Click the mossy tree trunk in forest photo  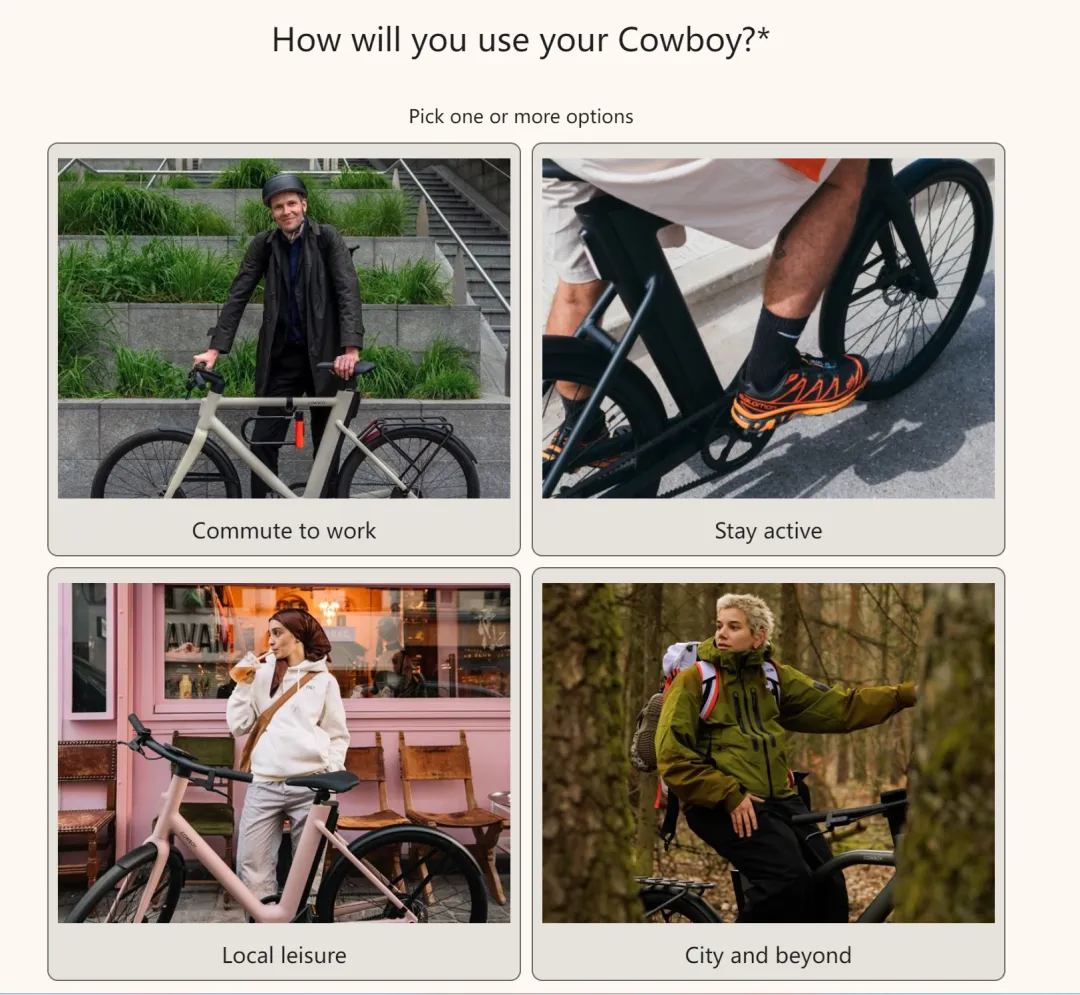[591, 753]
